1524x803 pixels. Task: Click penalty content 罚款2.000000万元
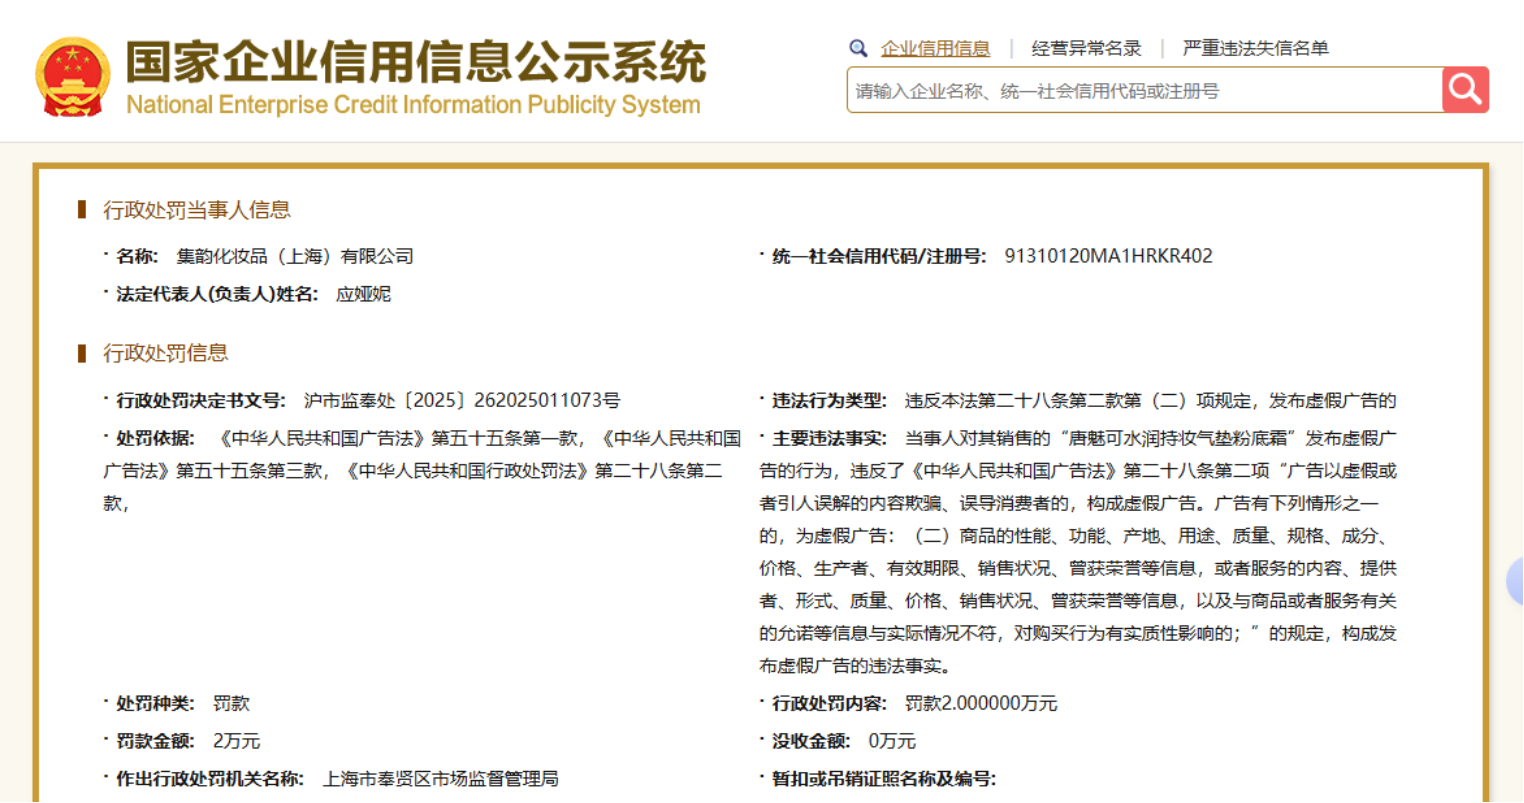coord(981,704)
